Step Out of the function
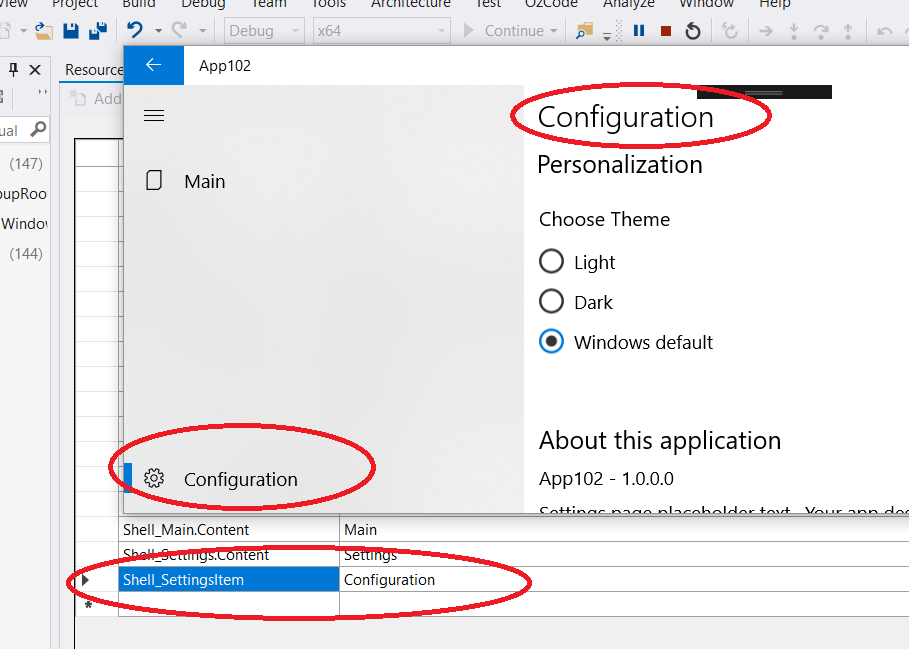This screenshot has height=649, width=909. point(848,31)
